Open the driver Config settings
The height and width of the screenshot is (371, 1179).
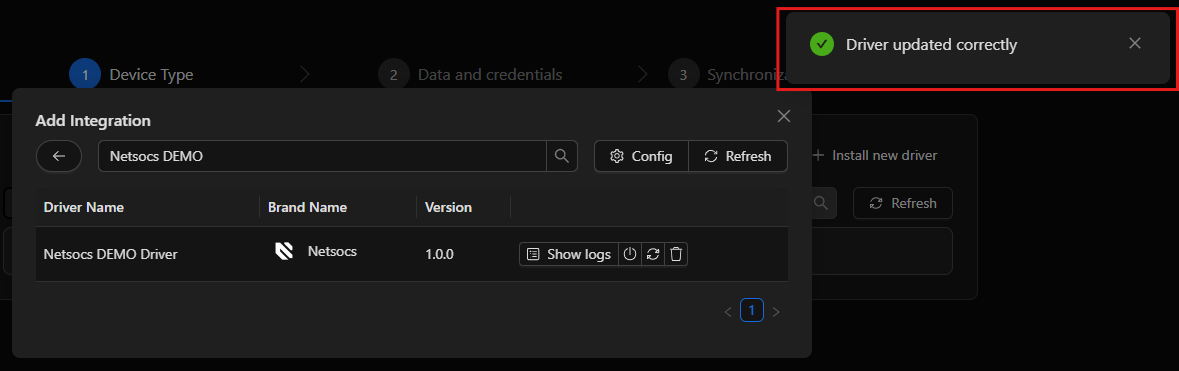point(641,156)
